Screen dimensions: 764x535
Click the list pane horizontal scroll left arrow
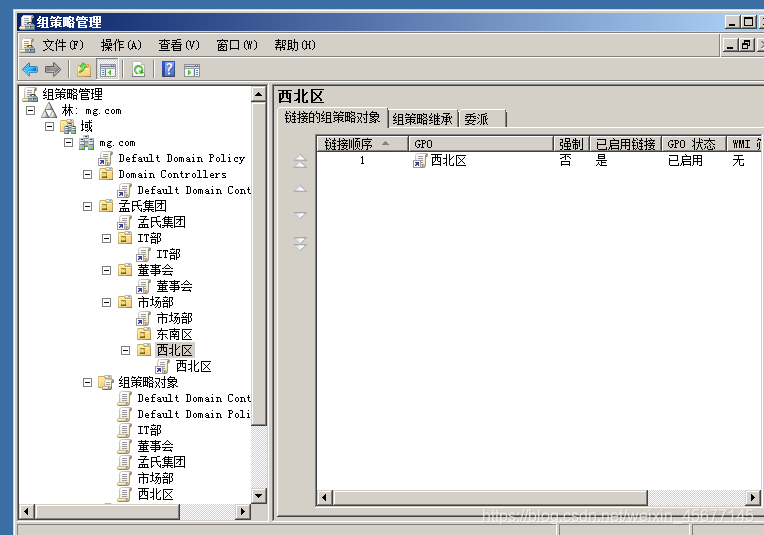324,497
